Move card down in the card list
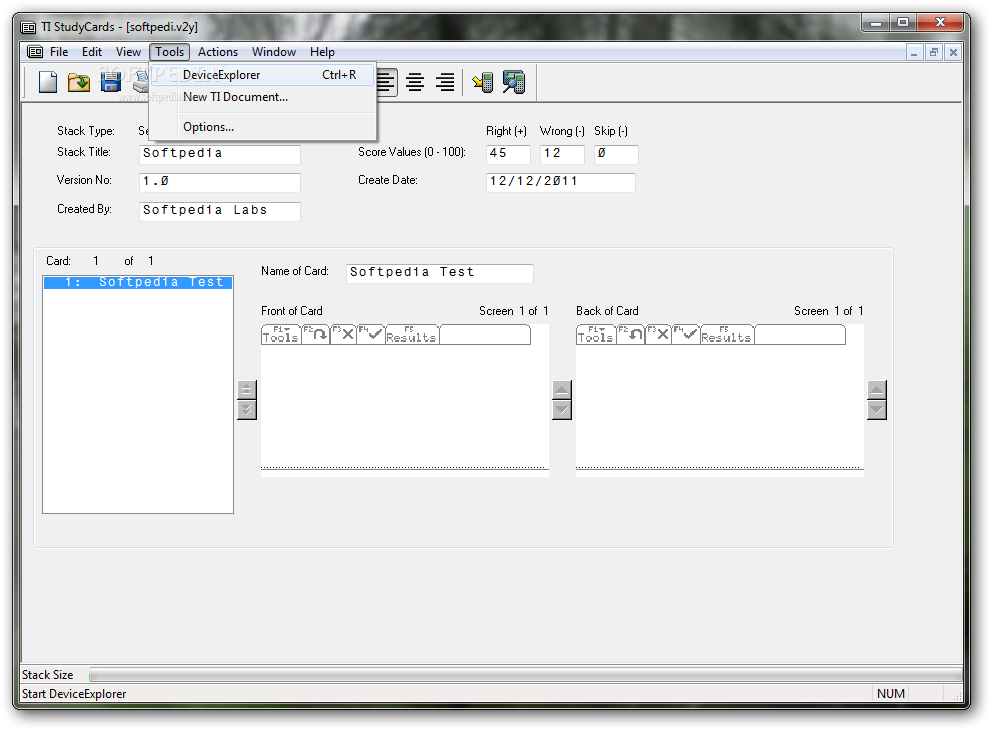This screenshot has height=730, width=991. [x=246, y=410]
